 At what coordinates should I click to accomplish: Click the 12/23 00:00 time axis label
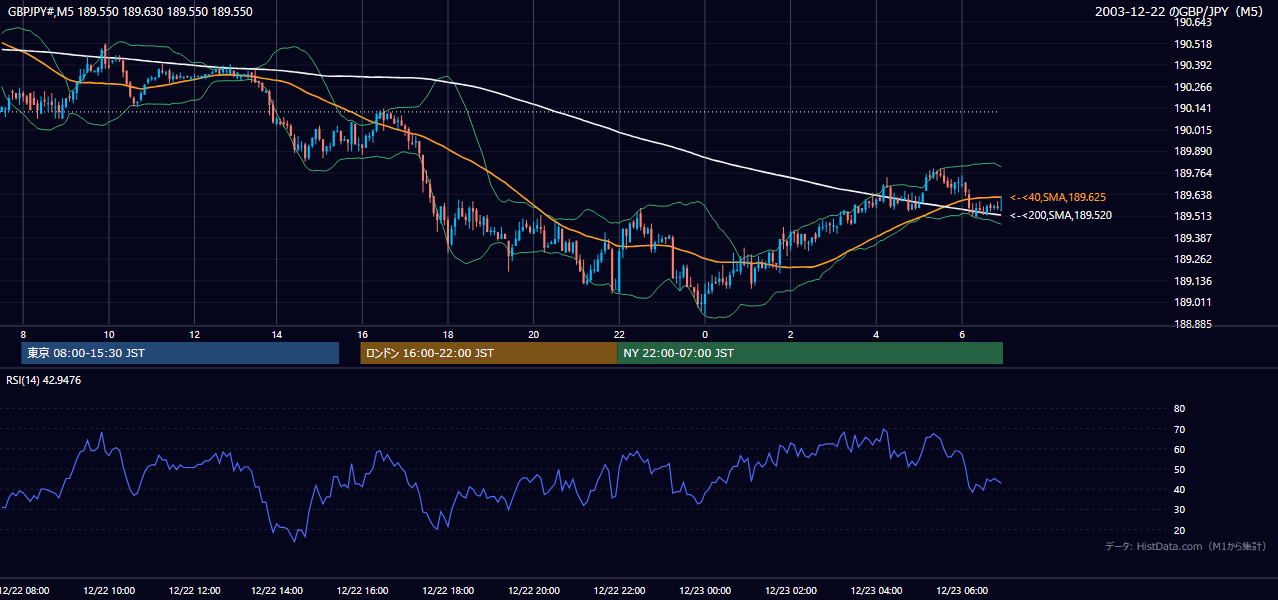tap(705, 590)
